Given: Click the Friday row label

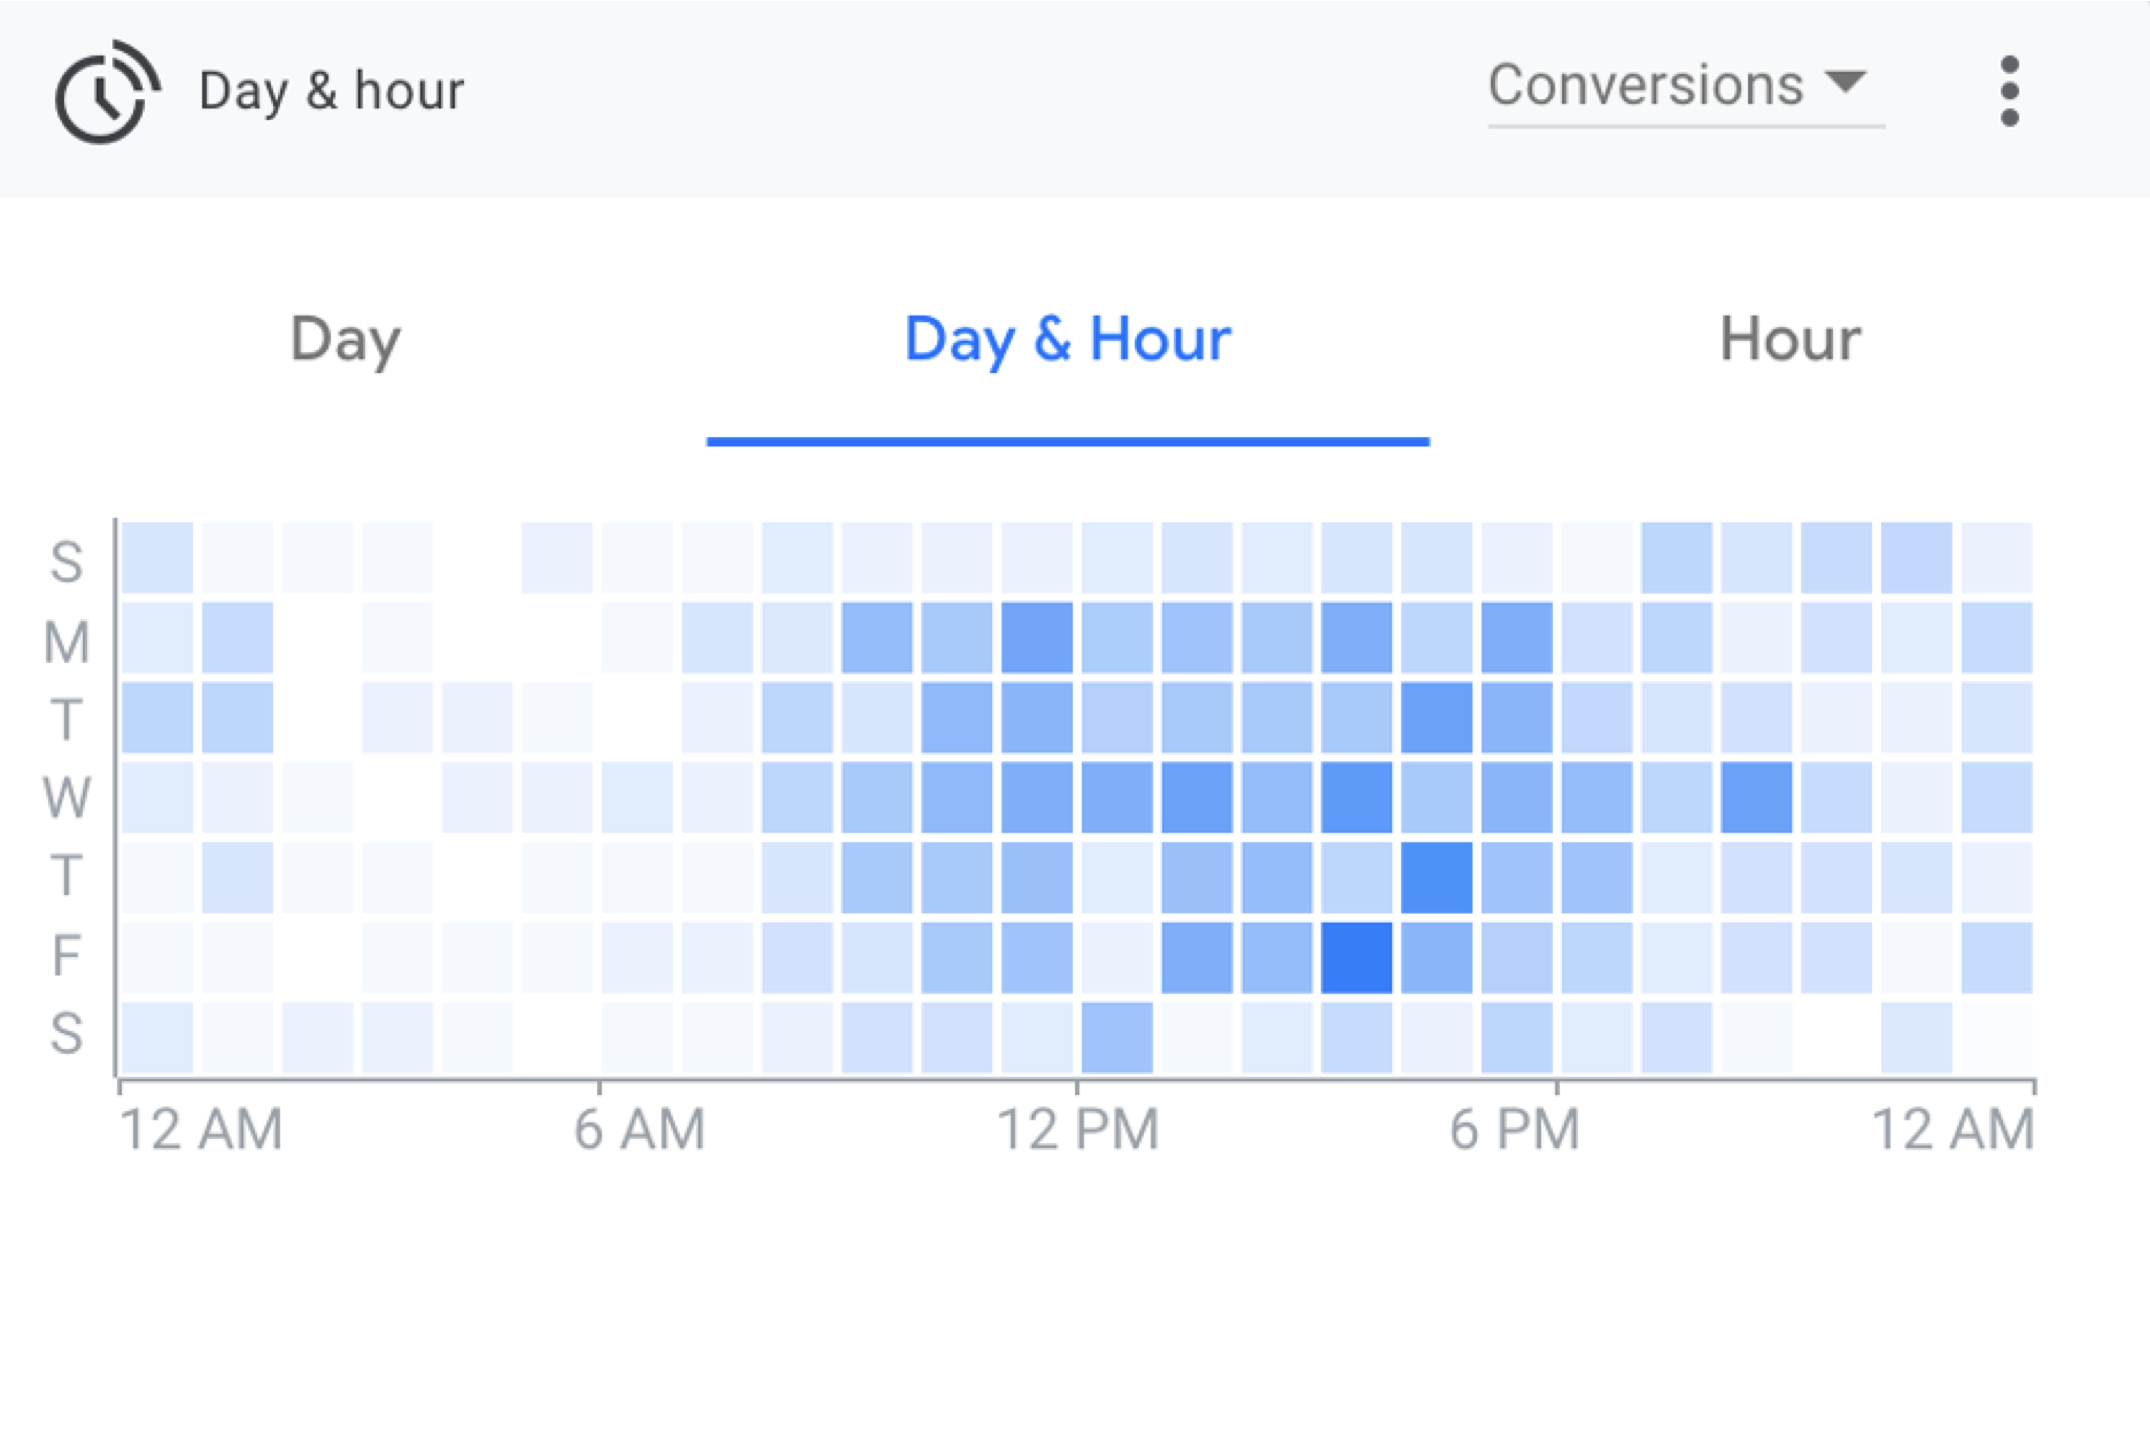Looking at the screenshot, I should pos(66,955).
